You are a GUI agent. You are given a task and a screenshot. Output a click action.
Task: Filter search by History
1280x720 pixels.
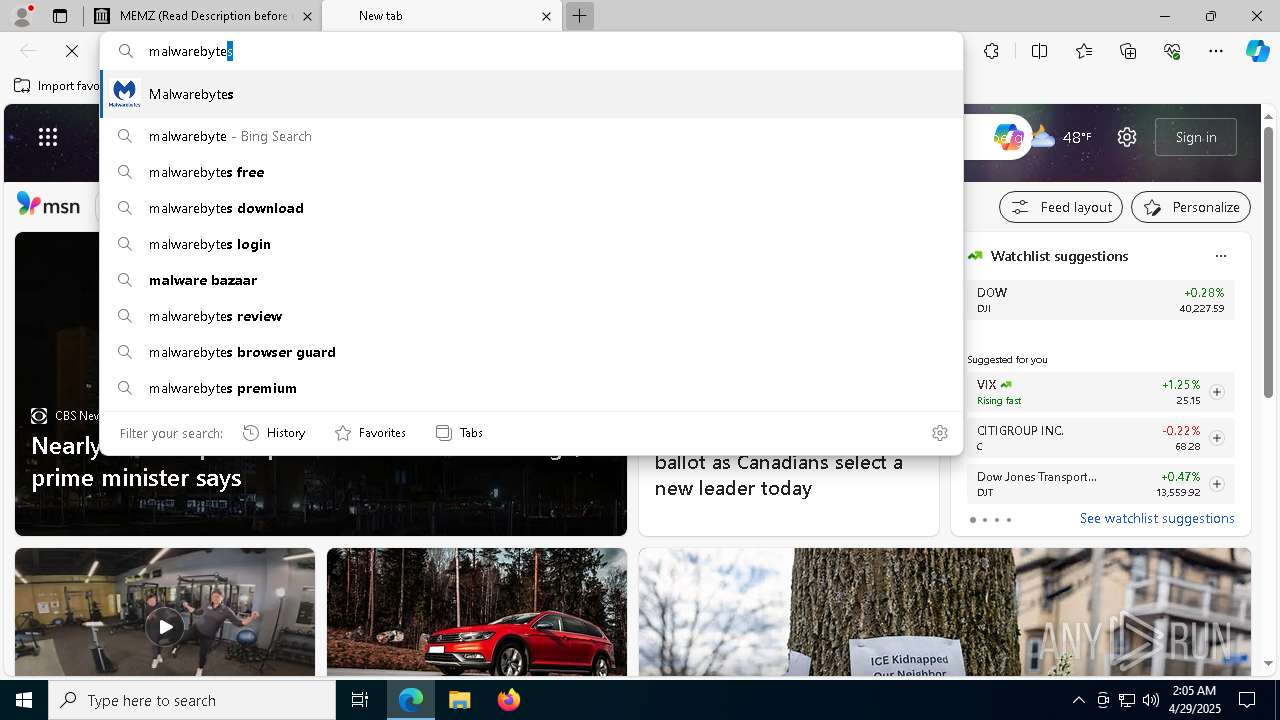coord(274,433)
